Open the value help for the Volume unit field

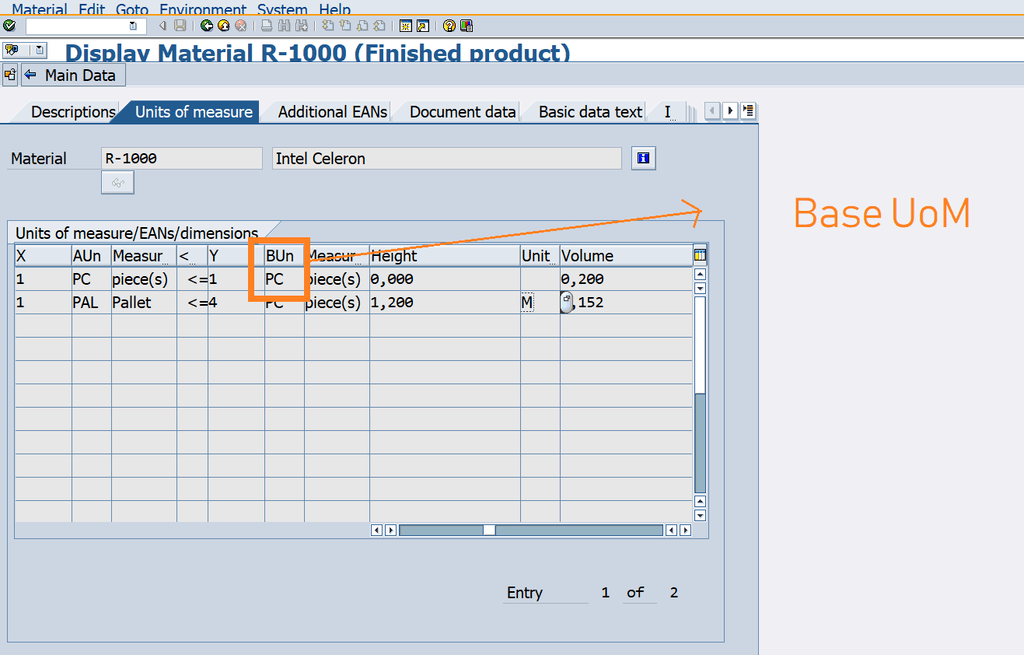pyautogui.click(x=567, y=301)
